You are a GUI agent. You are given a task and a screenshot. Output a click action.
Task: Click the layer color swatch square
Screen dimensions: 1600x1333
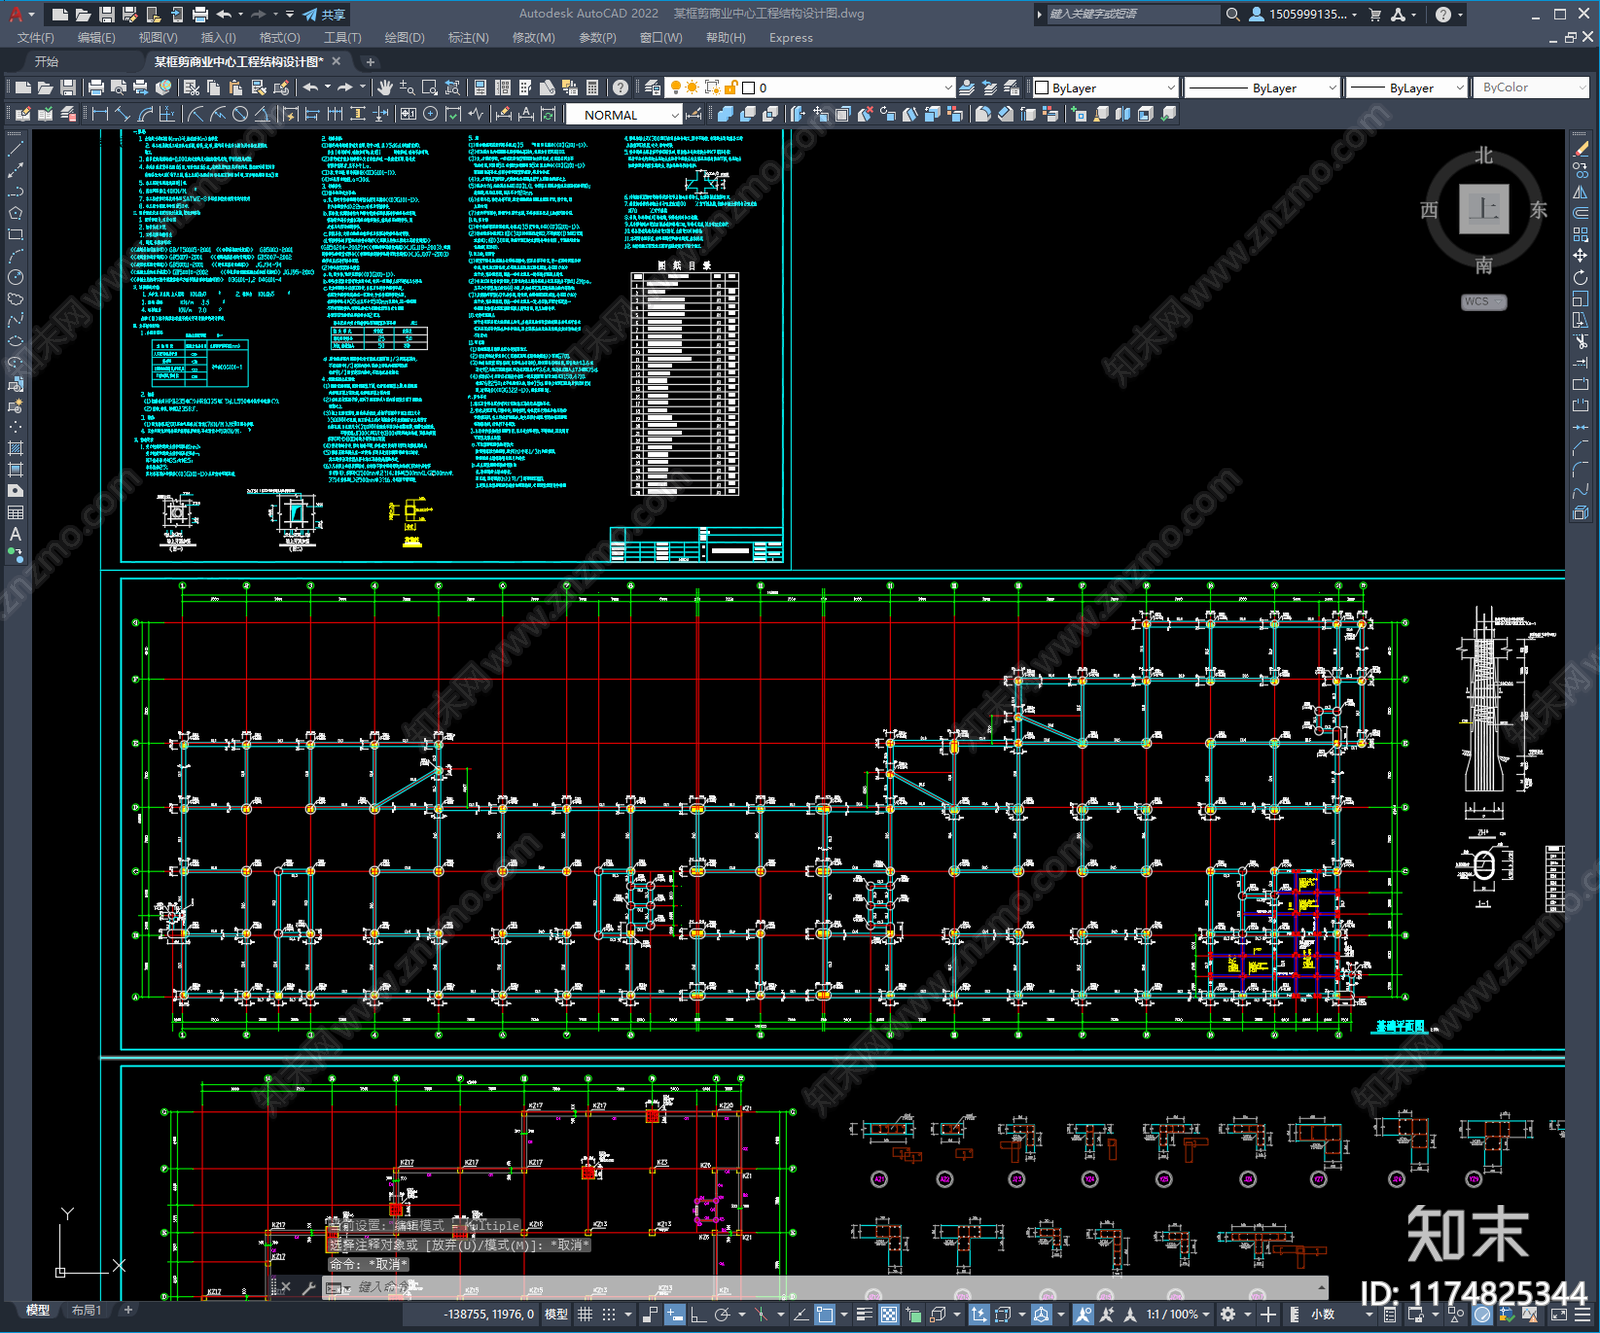click(x=748, y=88)
